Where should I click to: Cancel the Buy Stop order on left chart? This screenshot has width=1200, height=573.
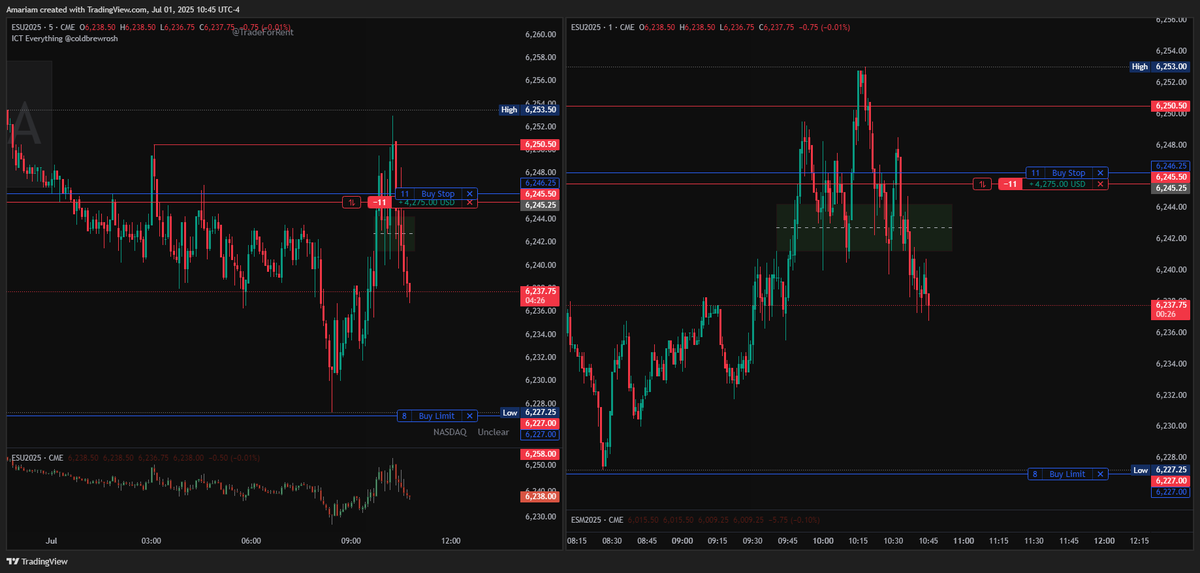(x=470, y=194)
